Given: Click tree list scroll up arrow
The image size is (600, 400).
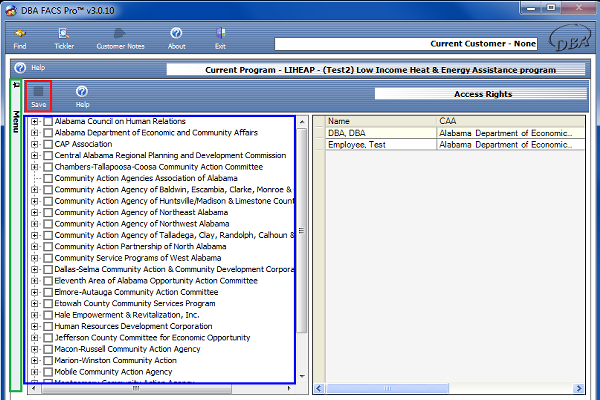Looking at the screenshot, I should (302, 122).
